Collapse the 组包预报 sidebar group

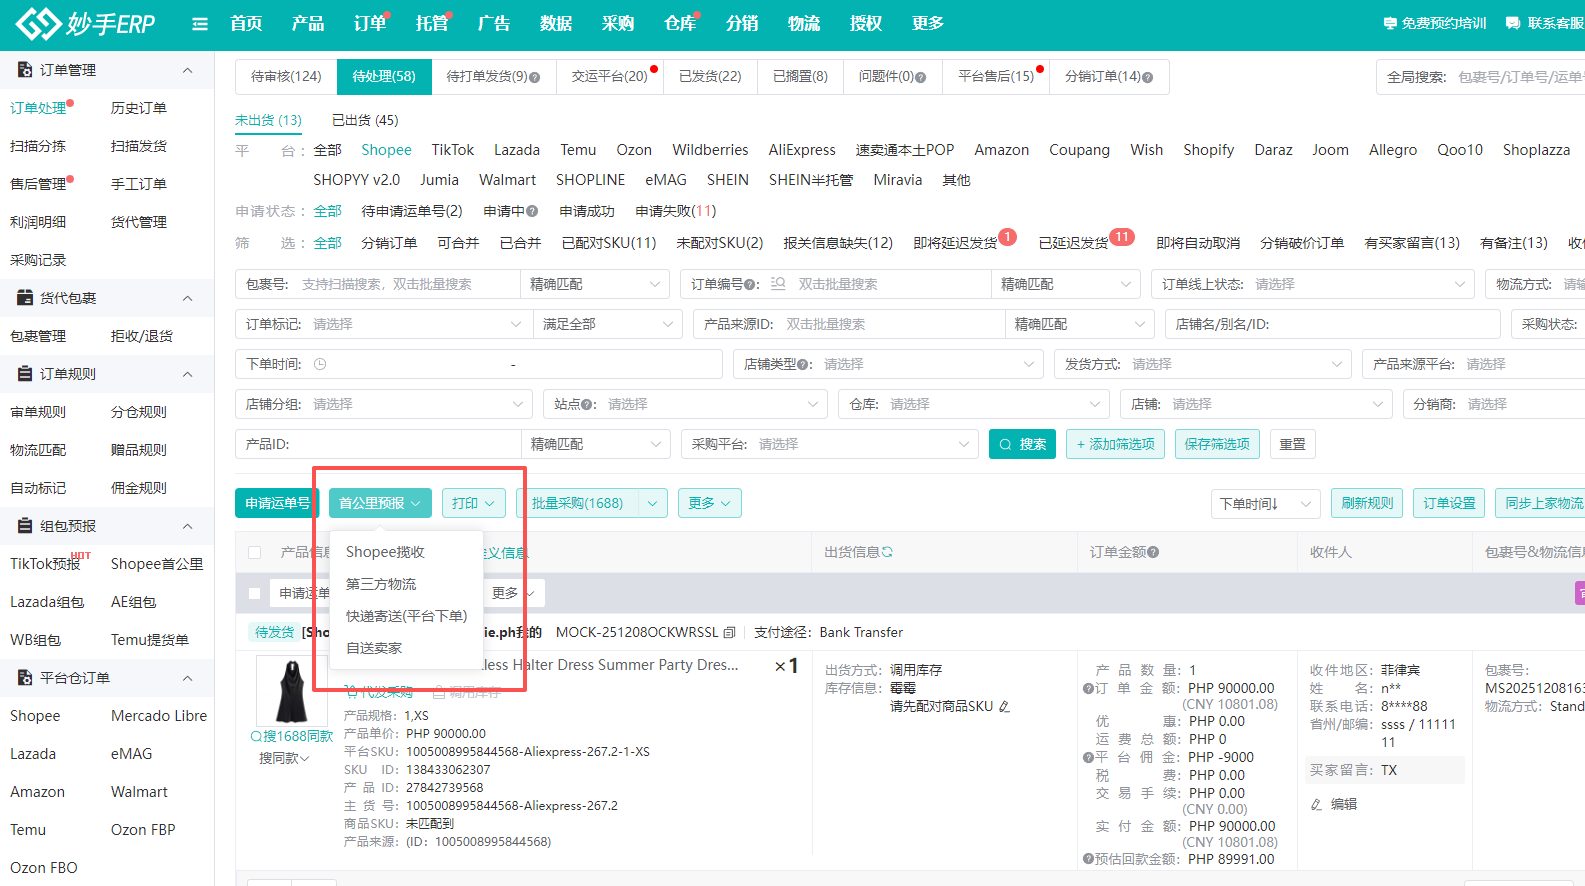point(187,526)
